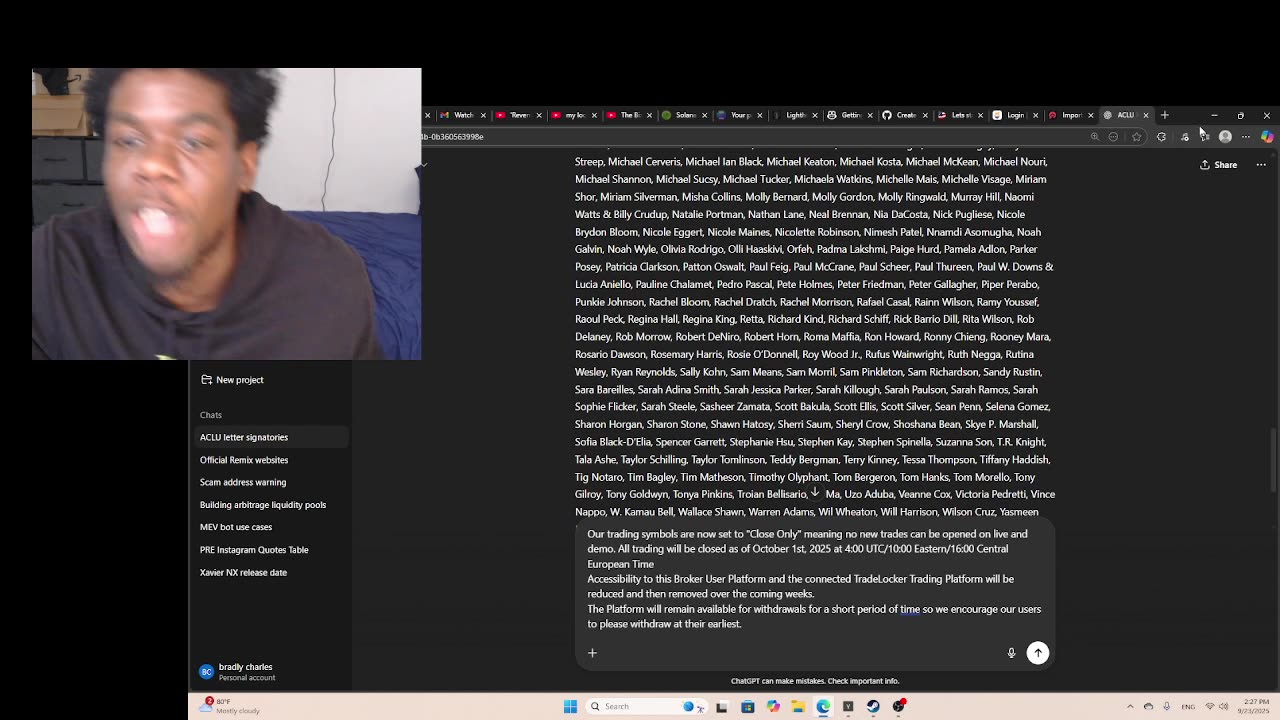
Task: Open File Explorer from the taskbar
Action: click(798, 706)
